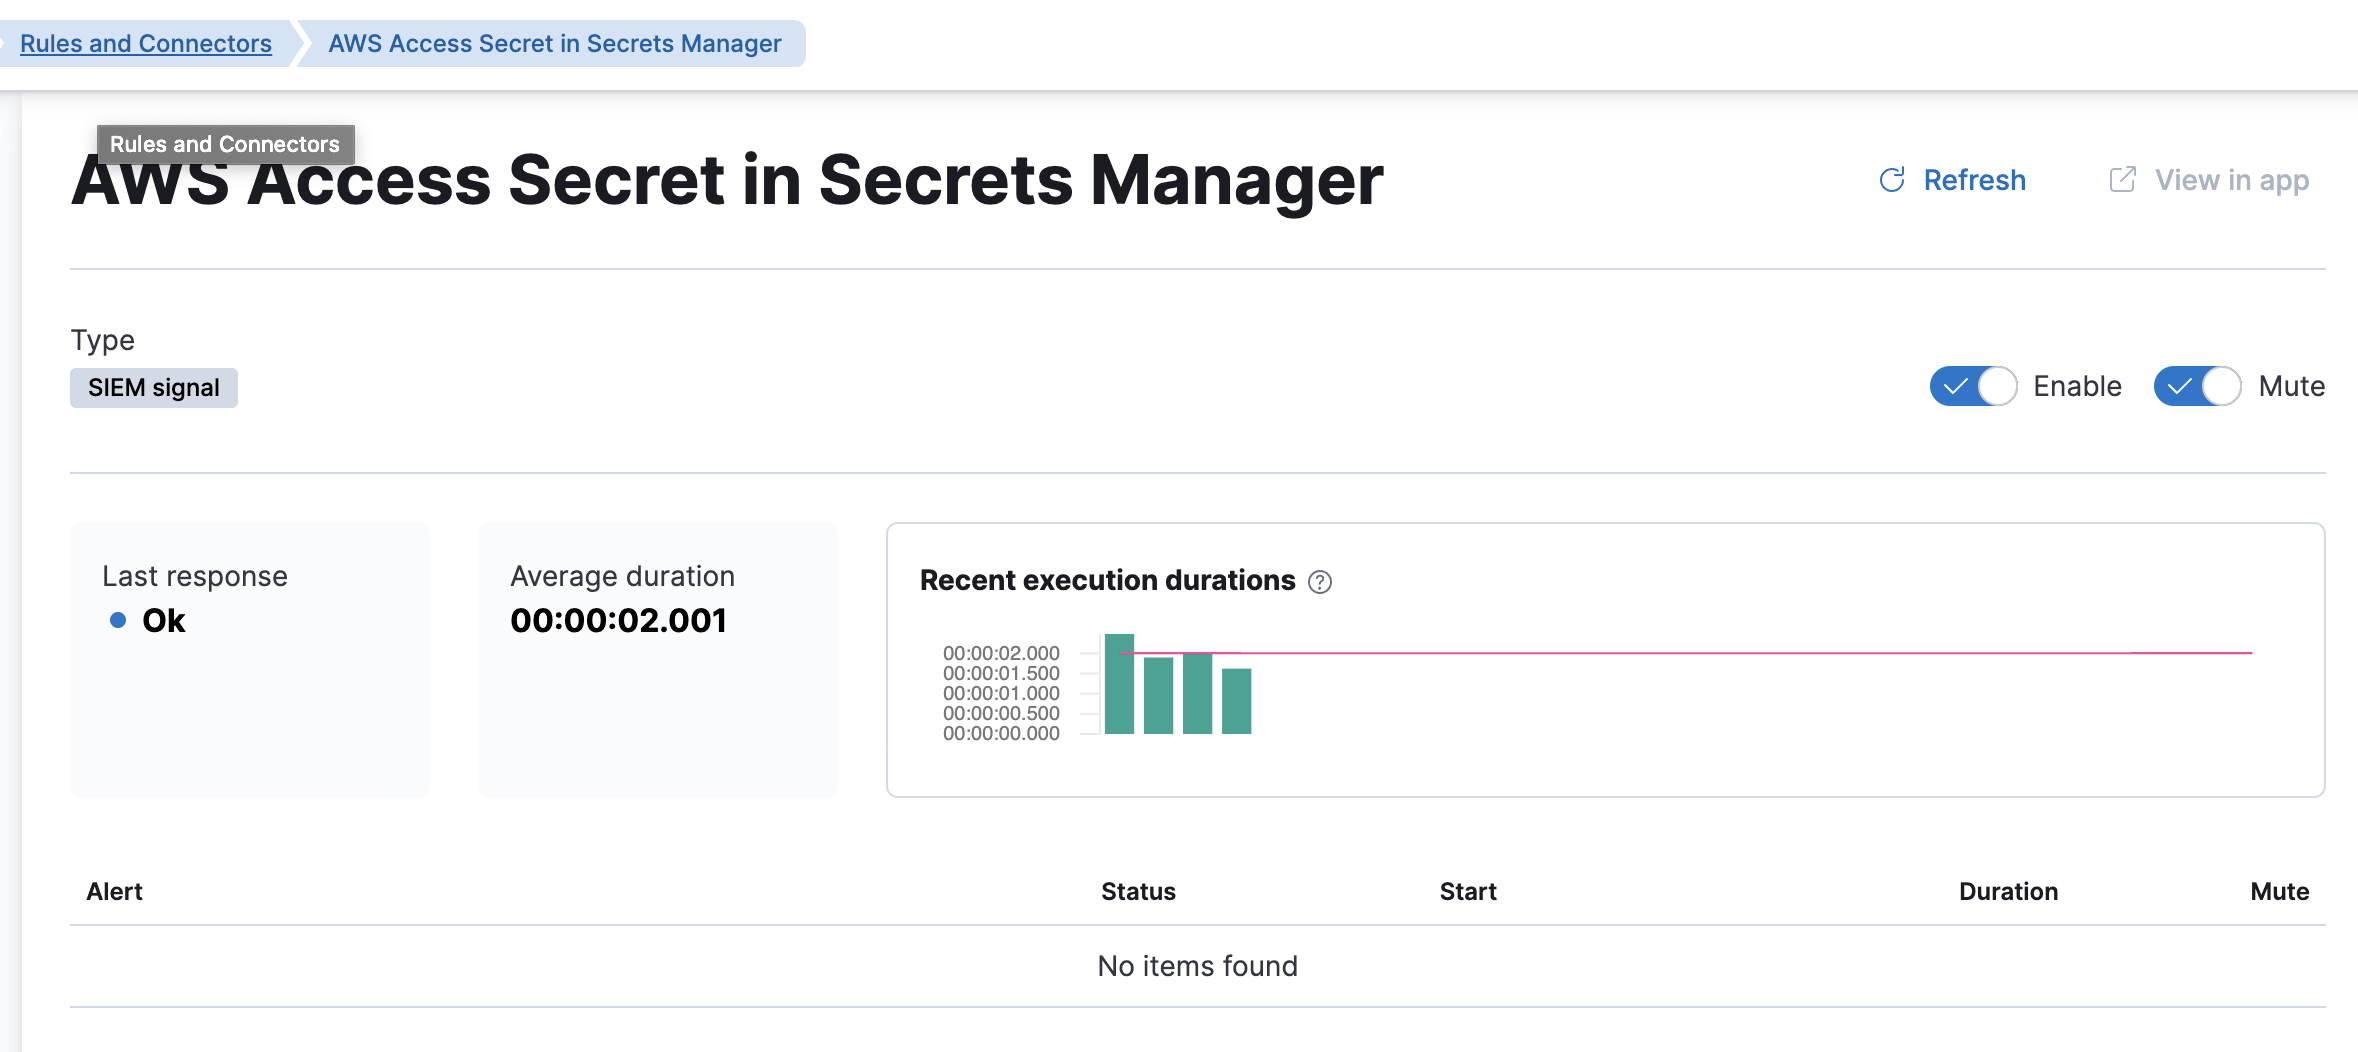
Task: Click the third bar in the execution chart
Action: click(1197, 694)
